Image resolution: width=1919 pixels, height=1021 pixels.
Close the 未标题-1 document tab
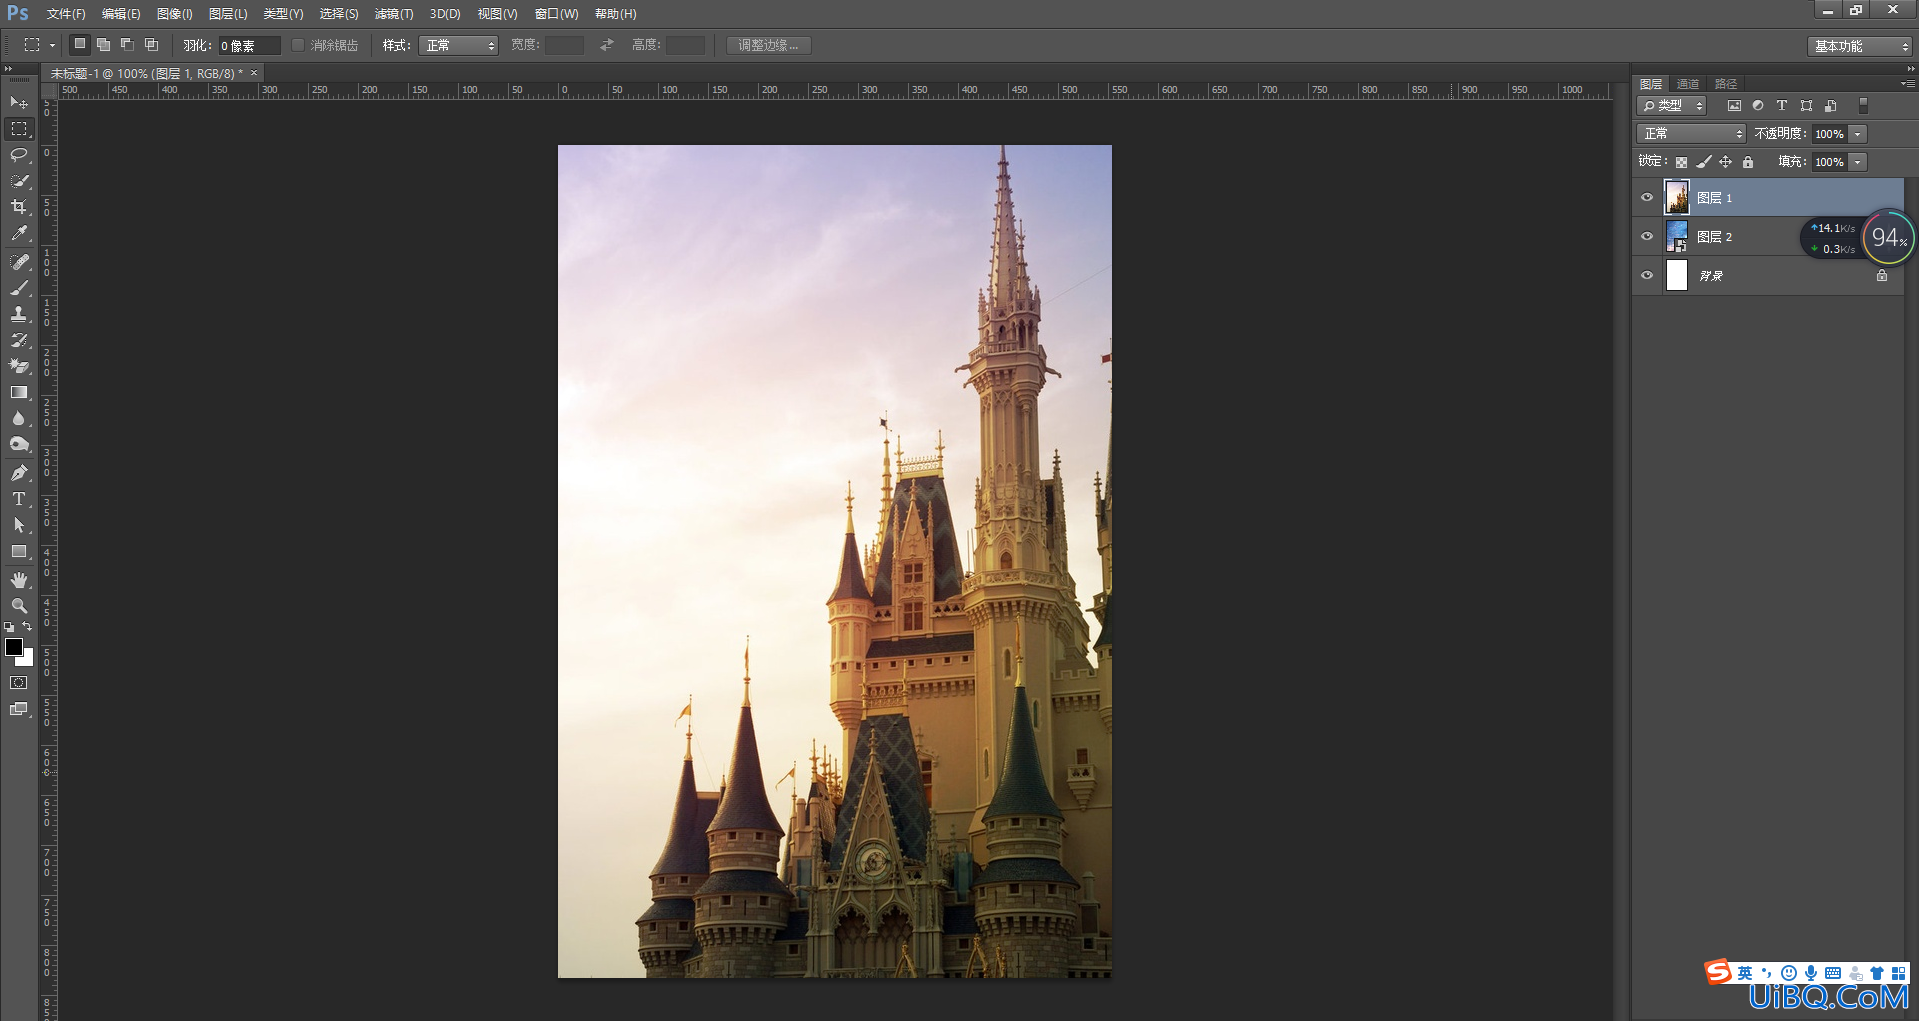(x=254, y=73)
